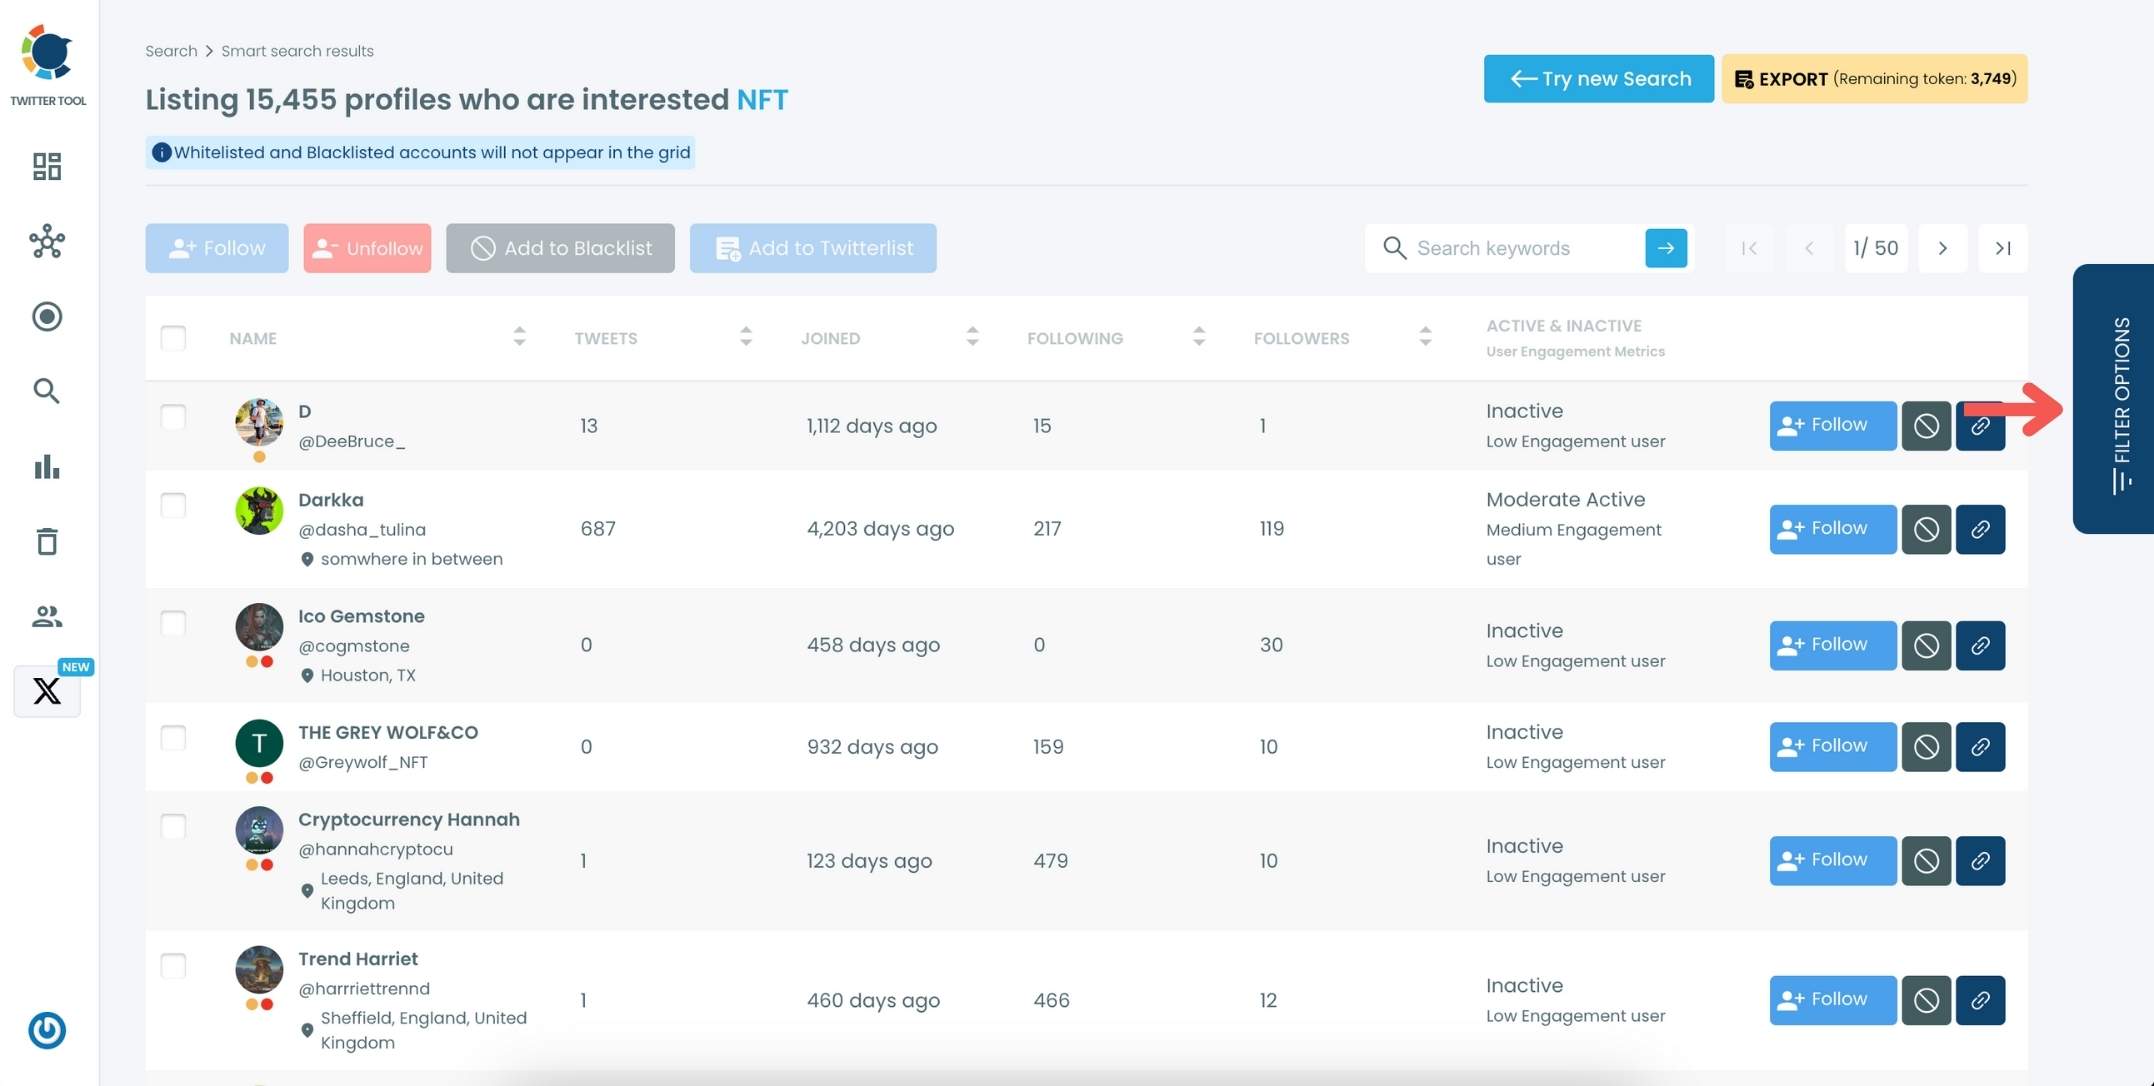This screenshot has height=1086, width=2154.
Task: Navigate to Search via the breadcrumb
Action: pyautogui.click(x=170, y=50)
